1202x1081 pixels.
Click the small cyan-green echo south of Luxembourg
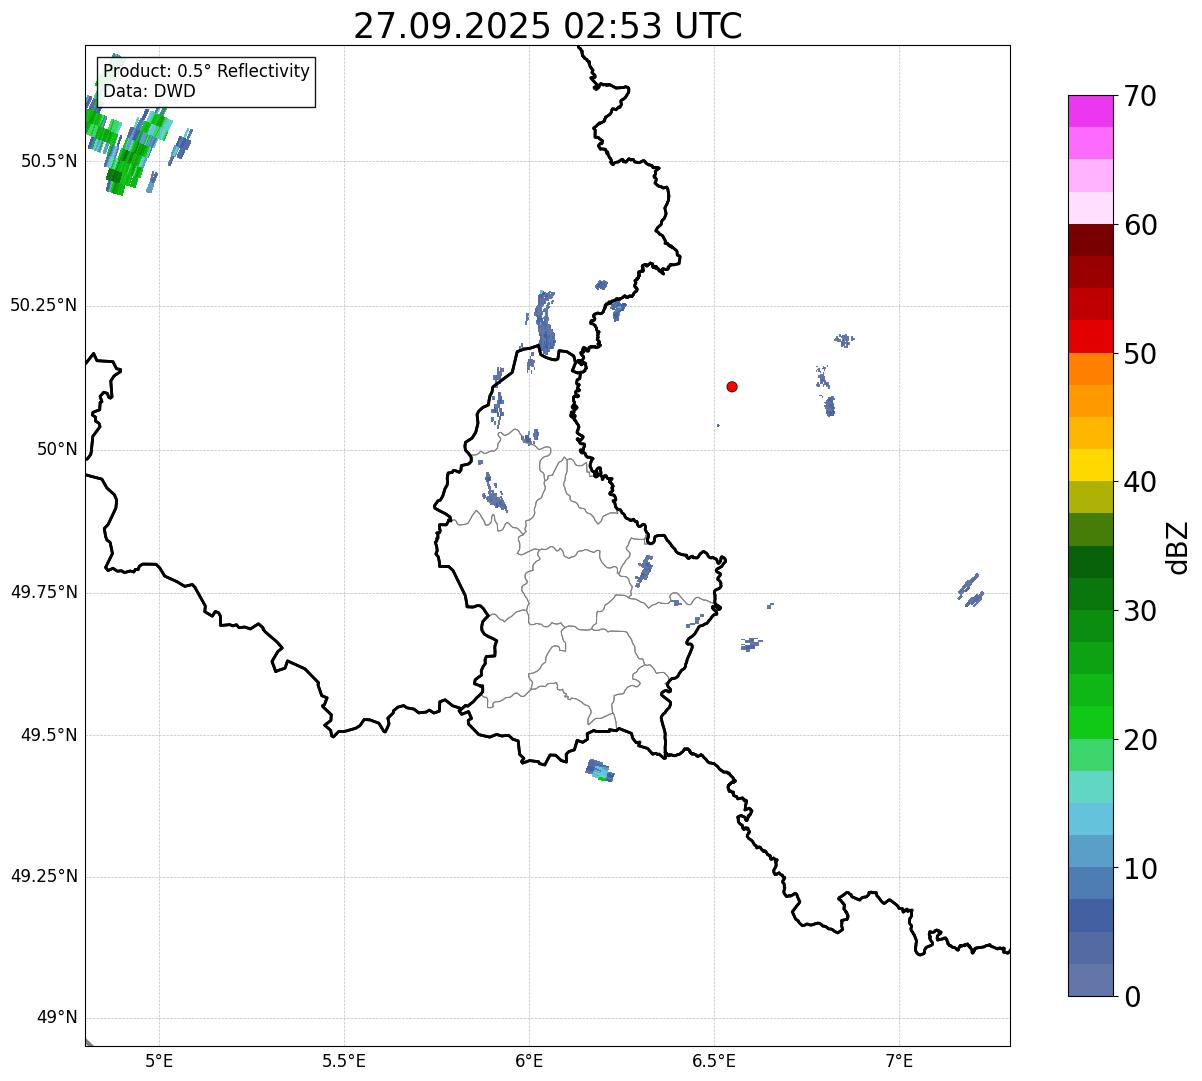[x=600, y=771]
